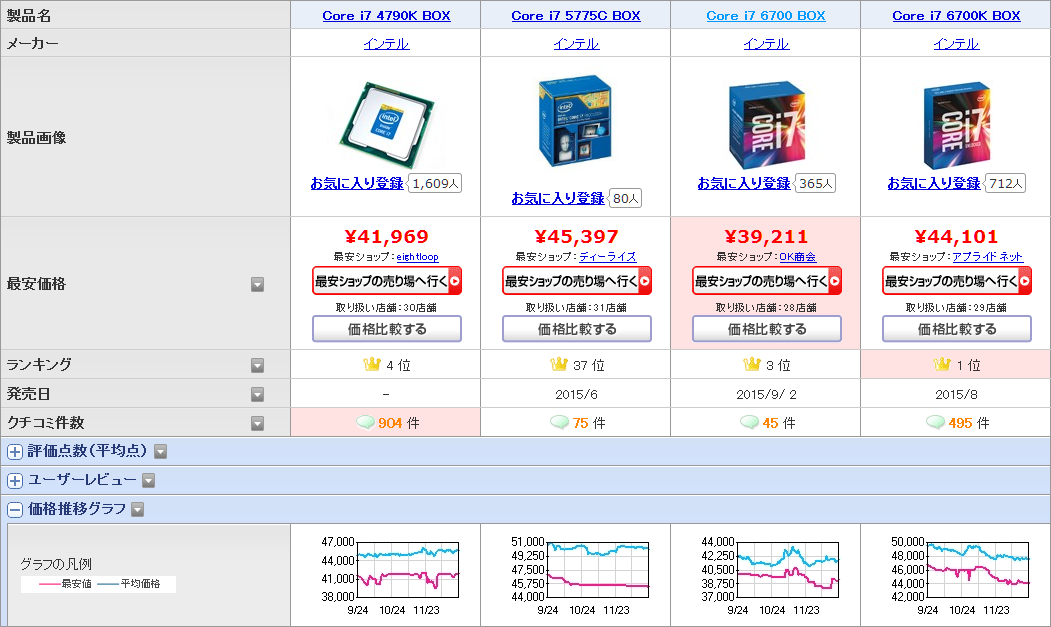
Task: Click the Core i7 5775C box image
Action: (x=576, y=121)
